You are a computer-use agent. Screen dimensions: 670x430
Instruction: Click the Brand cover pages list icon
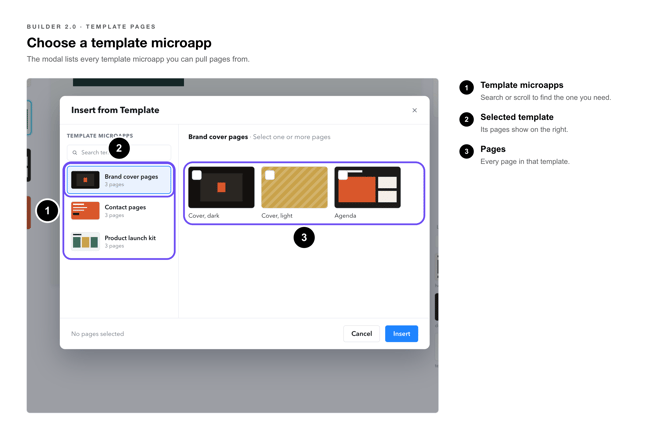click(x=85, y=180)
